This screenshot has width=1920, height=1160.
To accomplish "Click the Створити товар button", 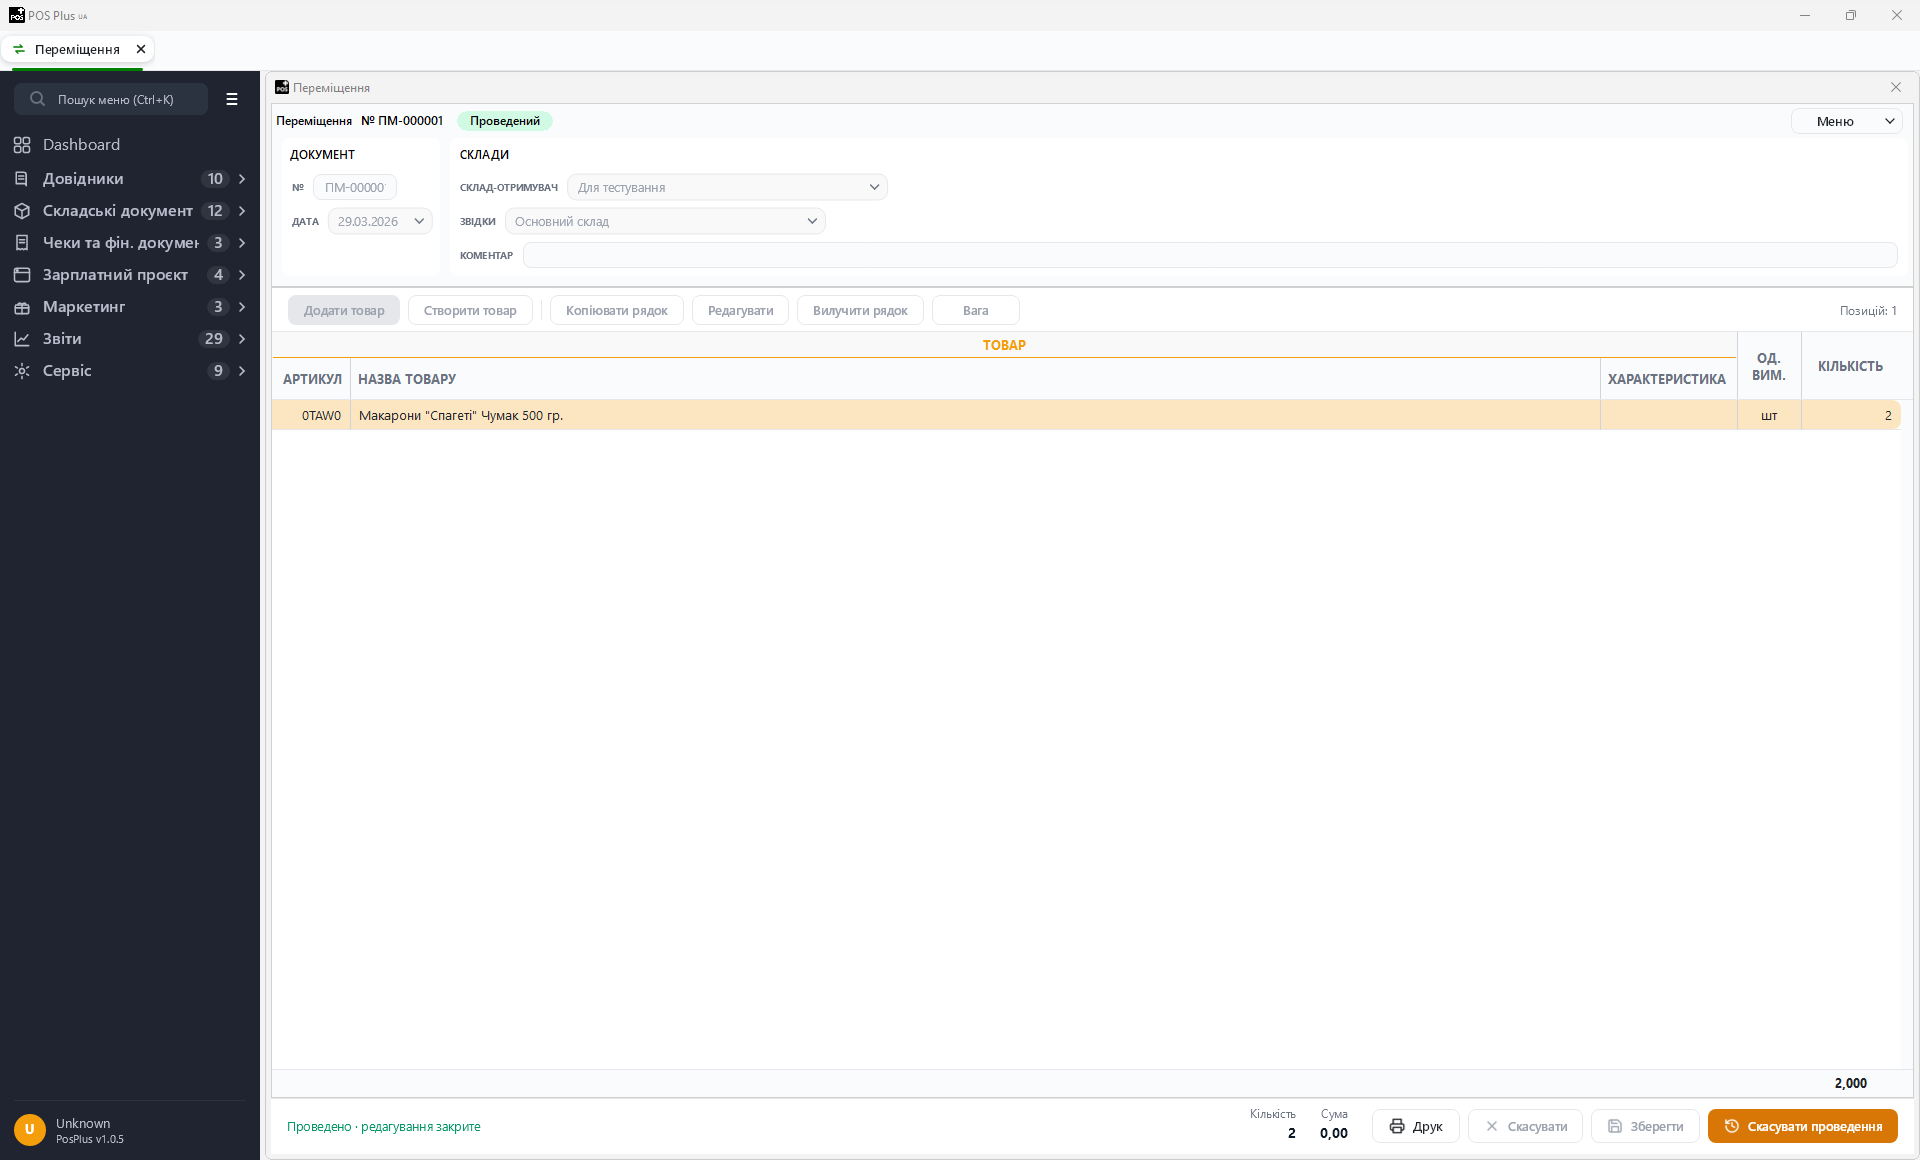I will pyautogui.click(x=470, y=310).
